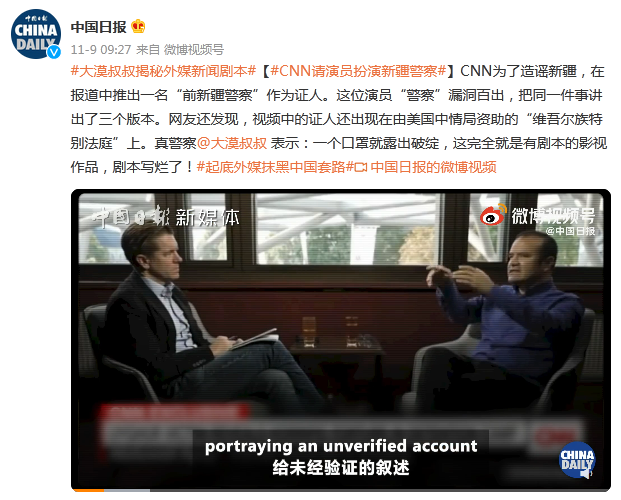Screen dimensions: 621x500
Task: Click the 中国日报 新媒体 watermark in video
Action: click(x=166, y=217)
